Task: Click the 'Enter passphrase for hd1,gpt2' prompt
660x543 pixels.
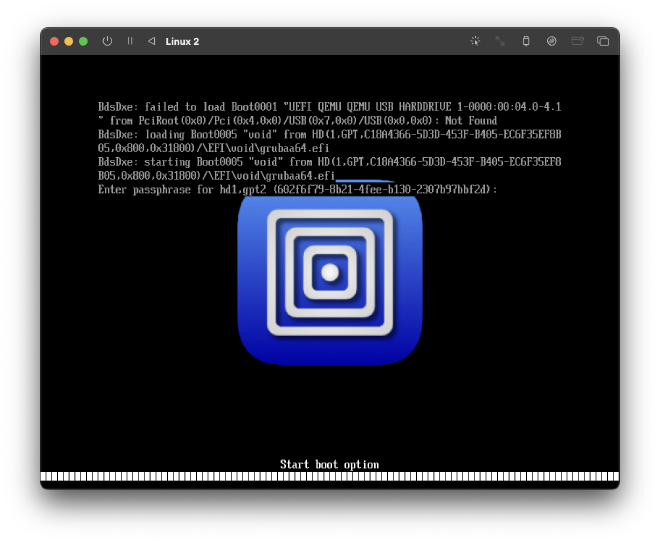Action: [x=297, y=189]
